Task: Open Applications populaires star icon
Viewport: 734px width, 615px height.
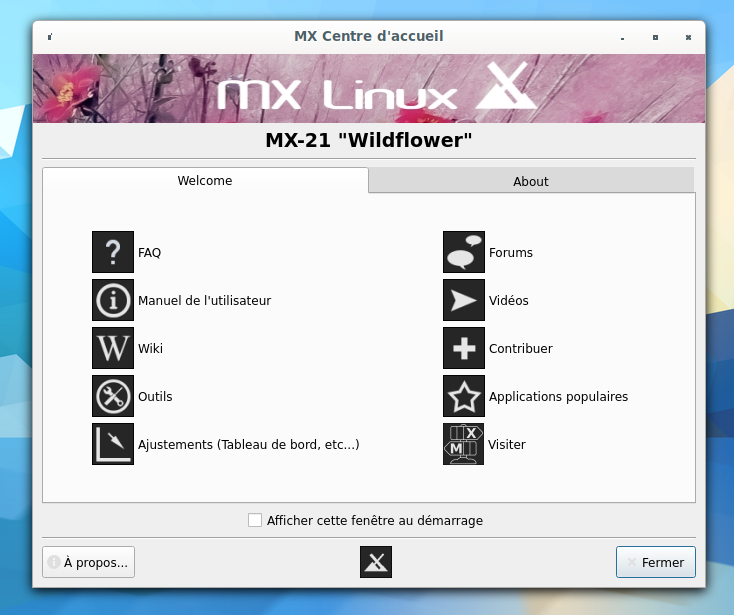Action: (x=464, y=396)
